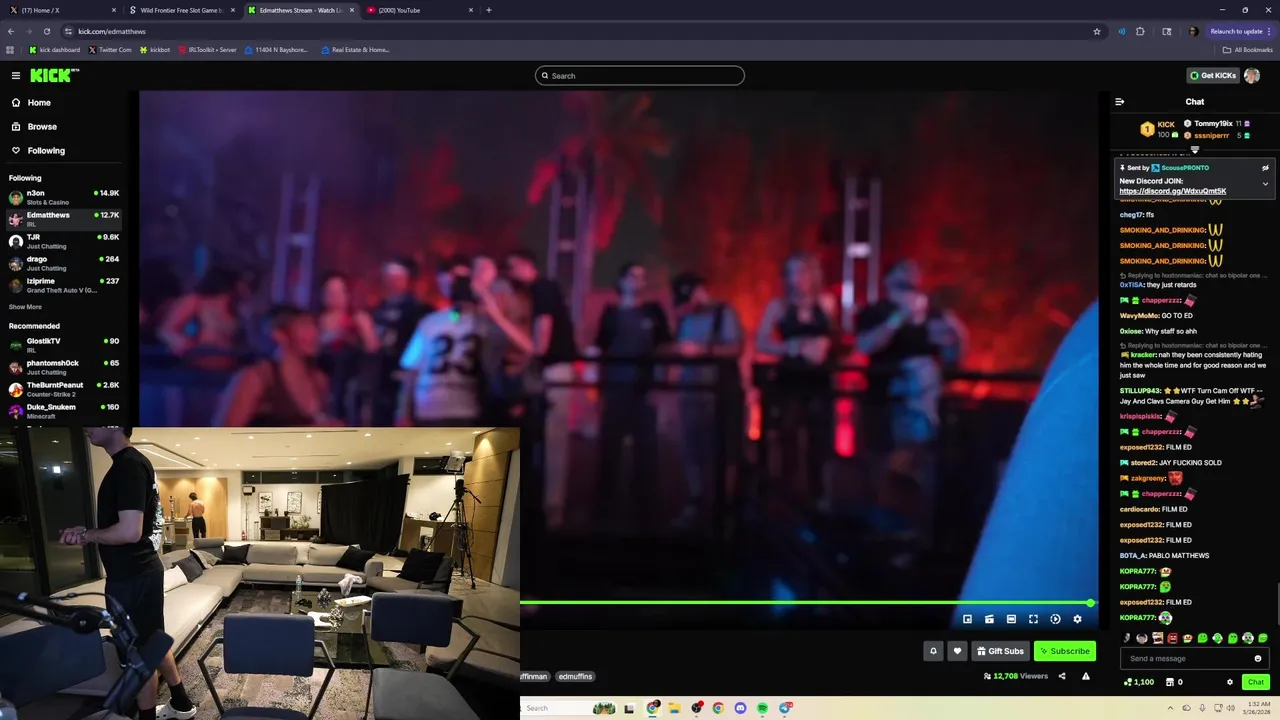This screenshot has width=1280, height=720.
Task: Open the Twitter Com bookmark
Action: (x=110, y=49)
